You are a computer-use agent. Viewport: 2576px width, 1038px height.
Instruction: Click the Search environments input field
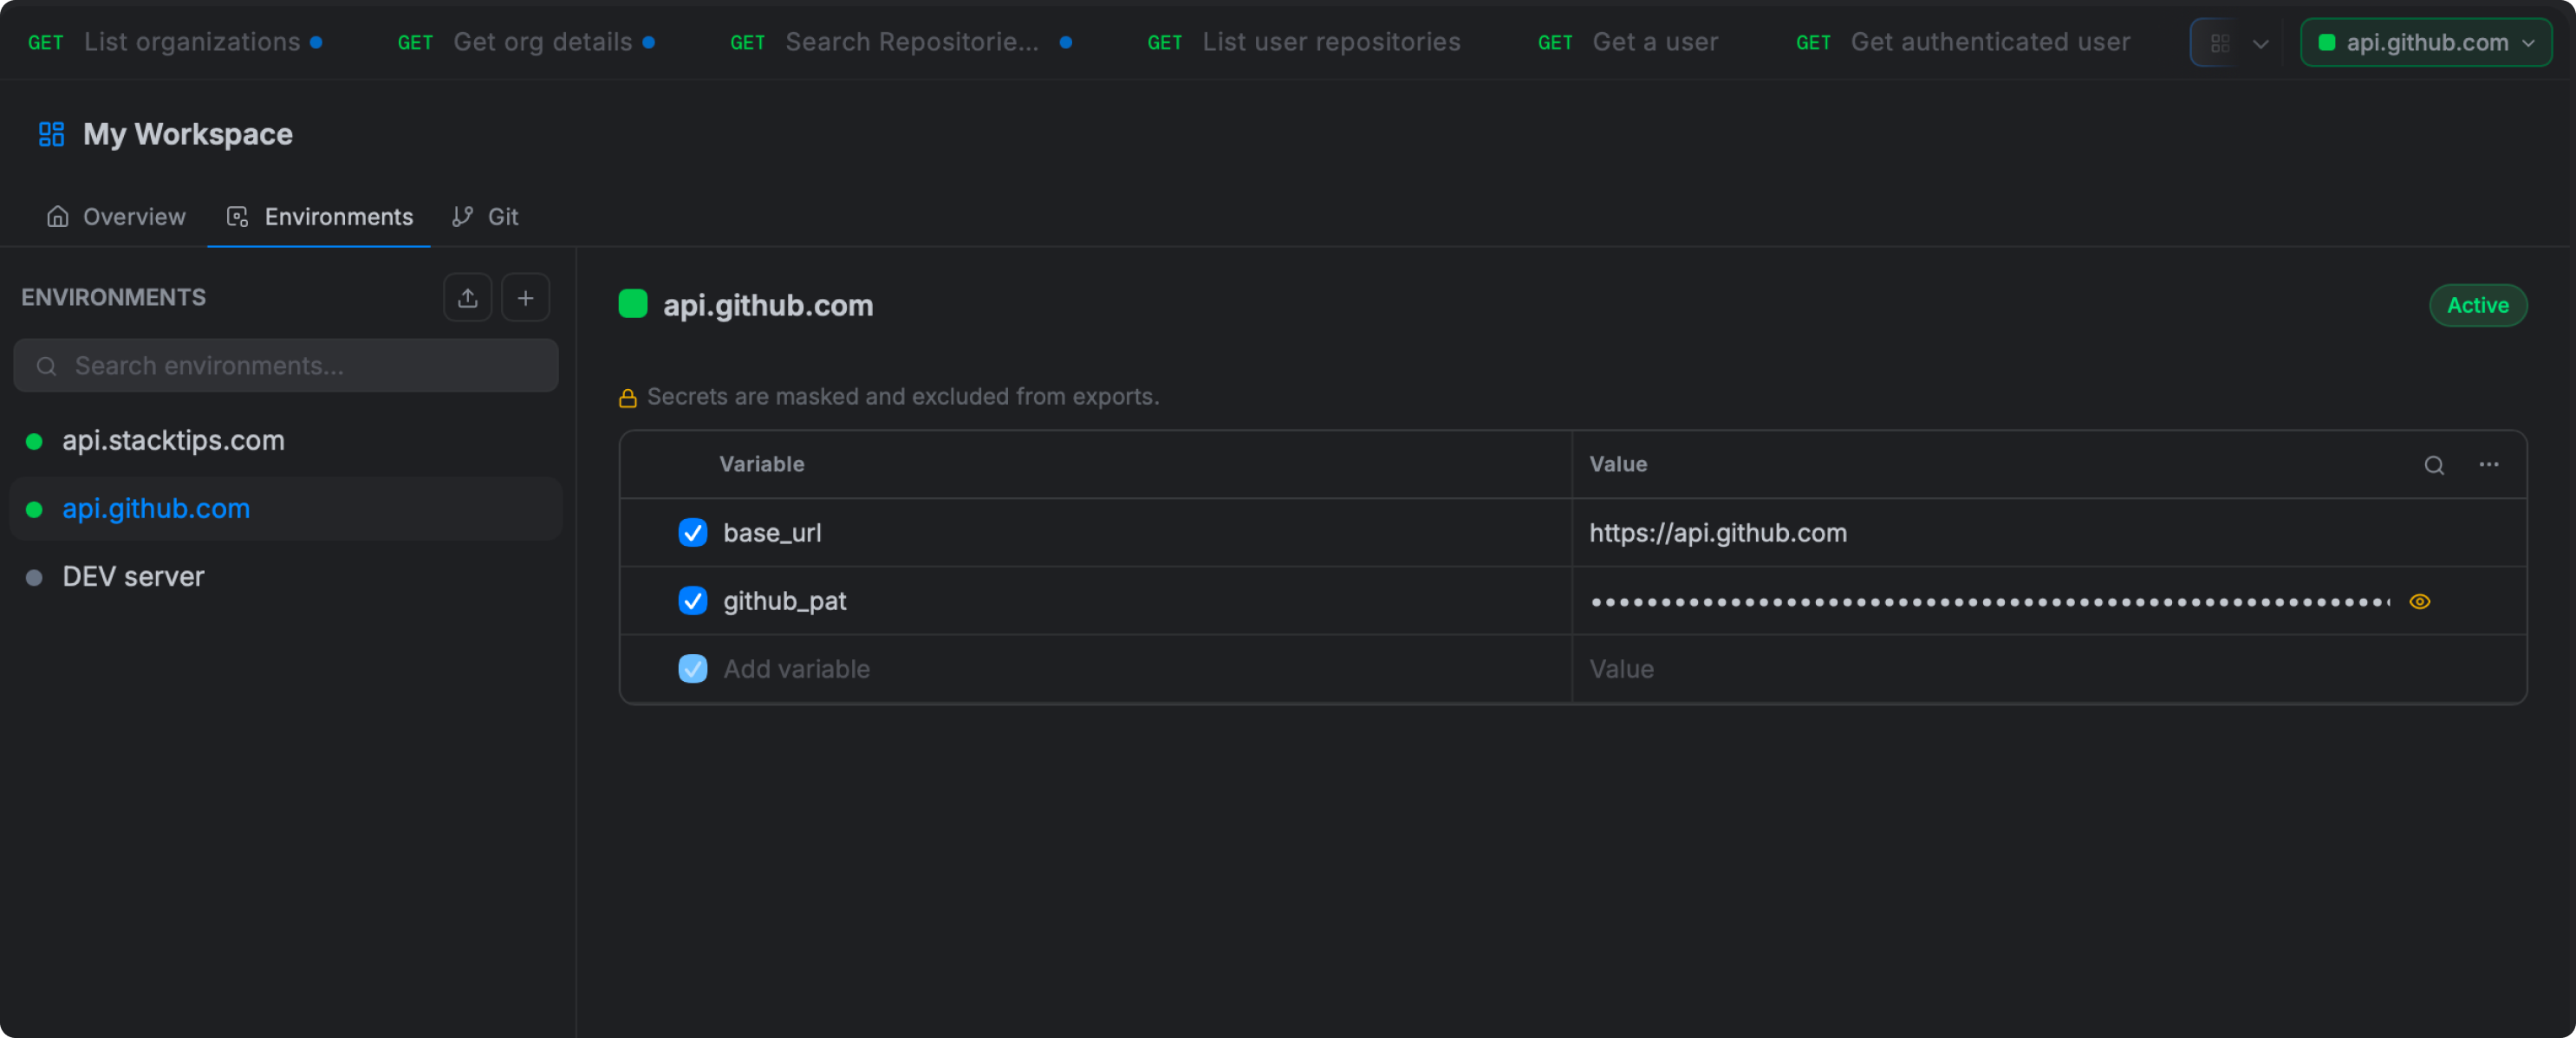coord(286,365)
